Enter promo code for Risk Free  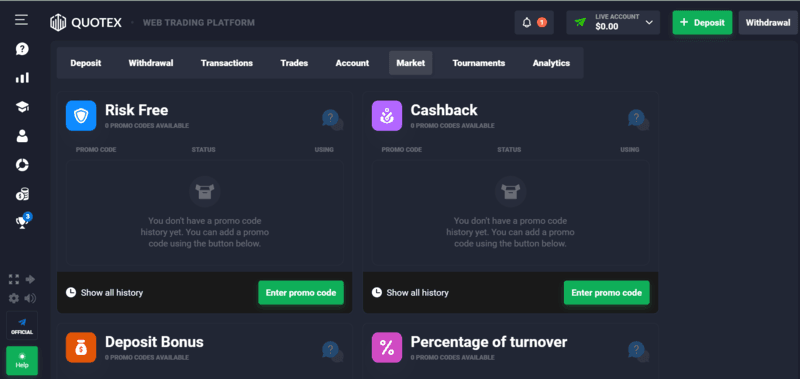[301, 293]
